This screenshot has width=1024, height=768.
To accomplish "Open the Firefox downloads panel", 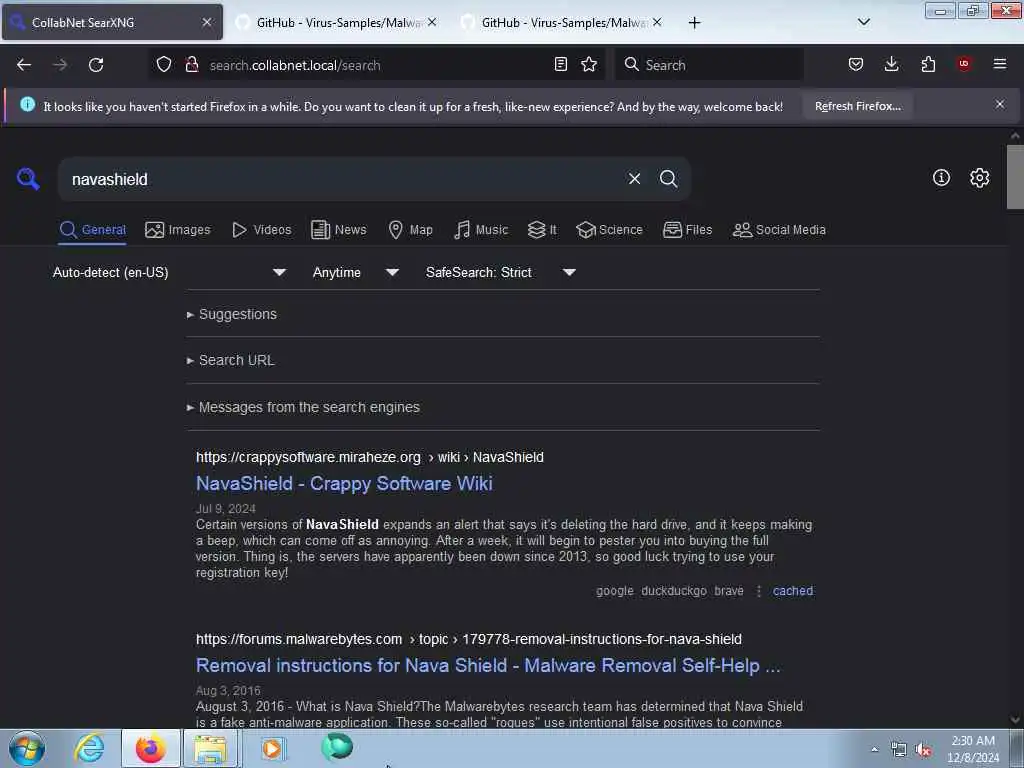I will tap(891, 65).
